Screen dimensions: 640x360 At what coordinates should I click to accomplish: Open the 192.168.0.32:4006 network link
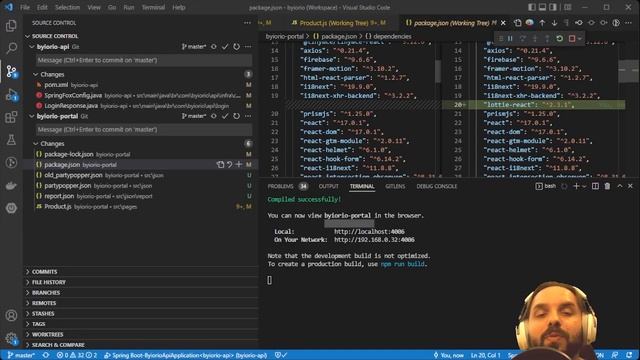374,240
